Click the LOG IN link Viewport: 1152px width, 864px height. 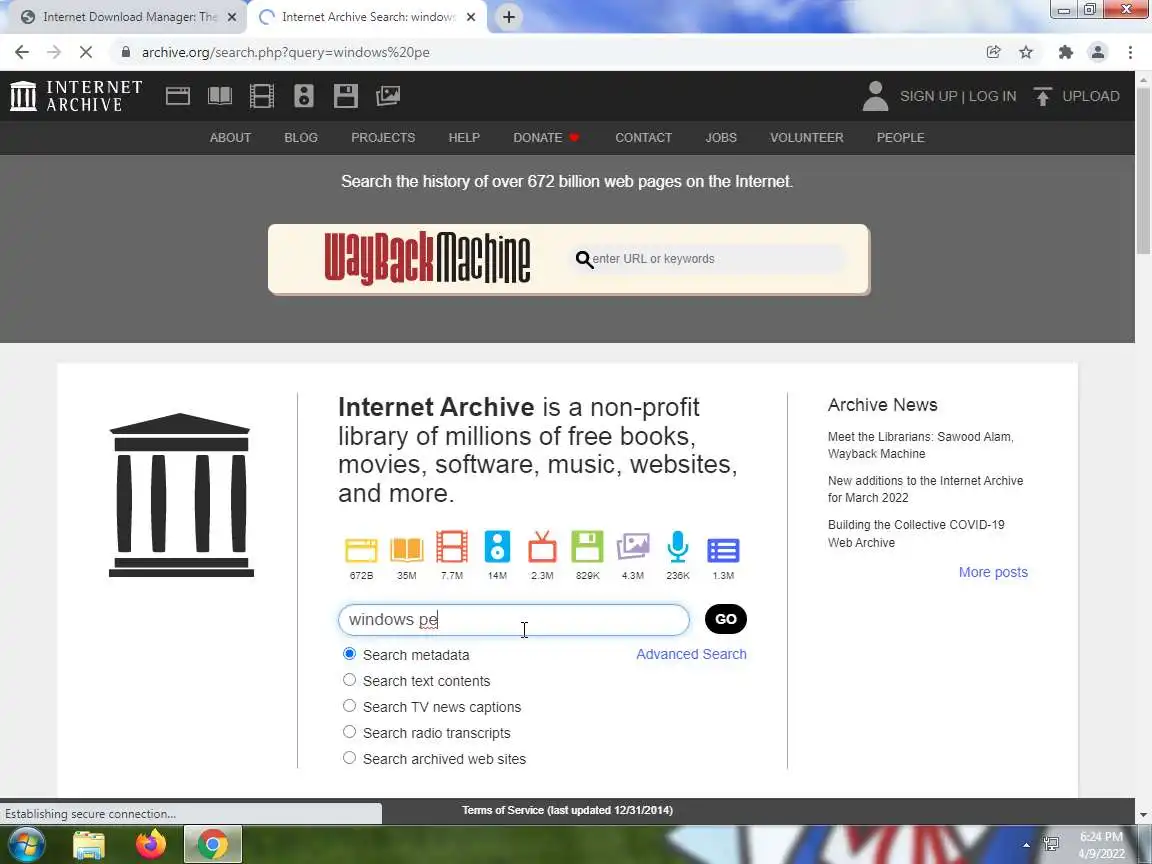click(993, 96)
